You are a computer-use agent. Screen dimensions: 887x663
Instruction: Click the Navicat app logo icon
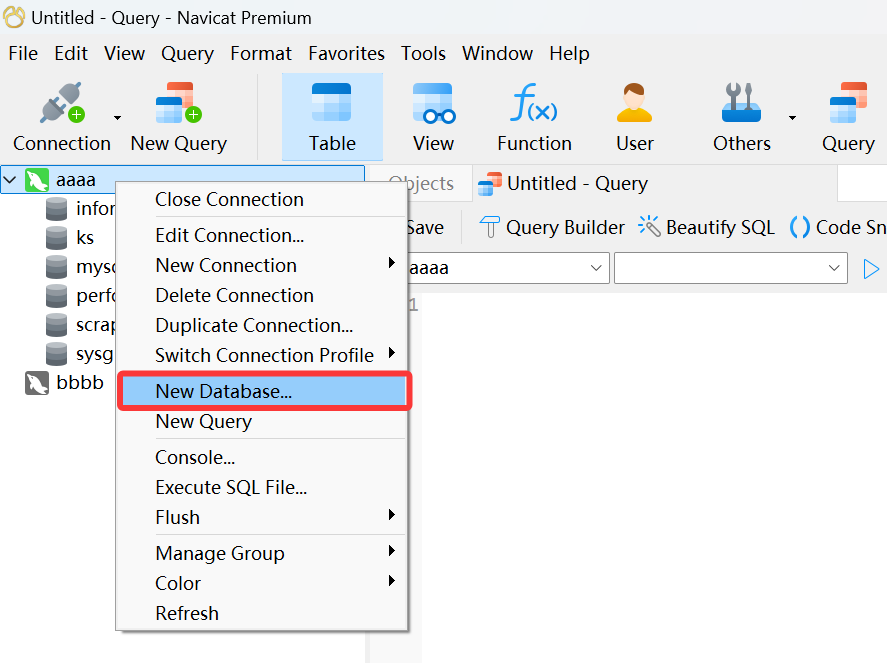(14, 18)
